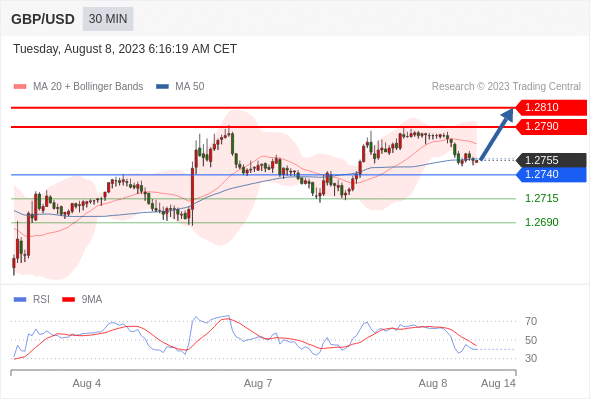Click the RSI 30 axis value
590x400 pixels.
tap(531, 358)
